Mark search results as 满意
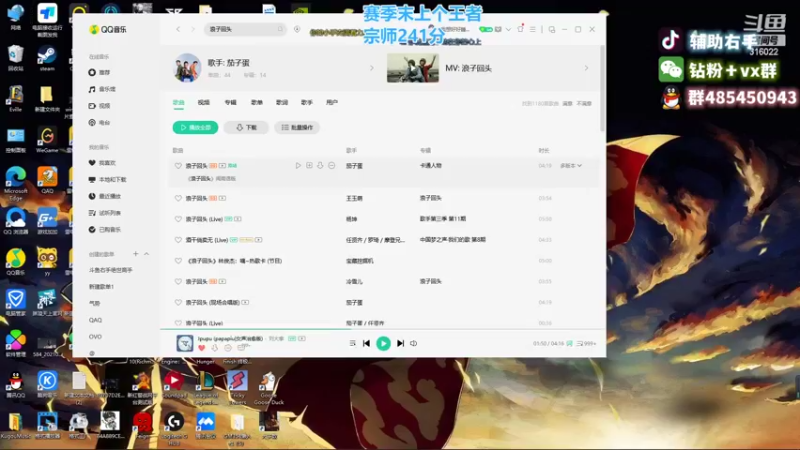The width and height of the screenshot is (800, 450). [567, 104]
